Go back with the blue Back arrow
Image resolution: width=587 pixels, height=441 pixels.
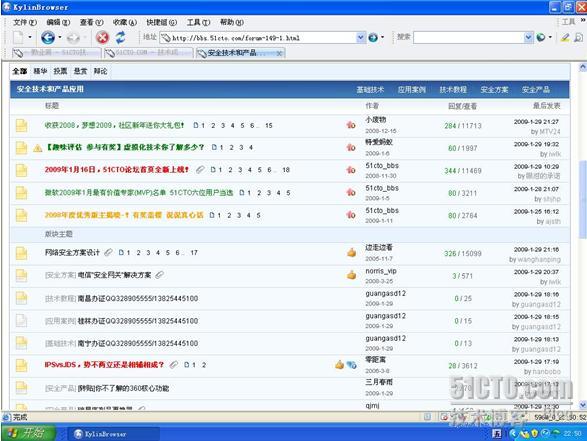coord(48,37)
